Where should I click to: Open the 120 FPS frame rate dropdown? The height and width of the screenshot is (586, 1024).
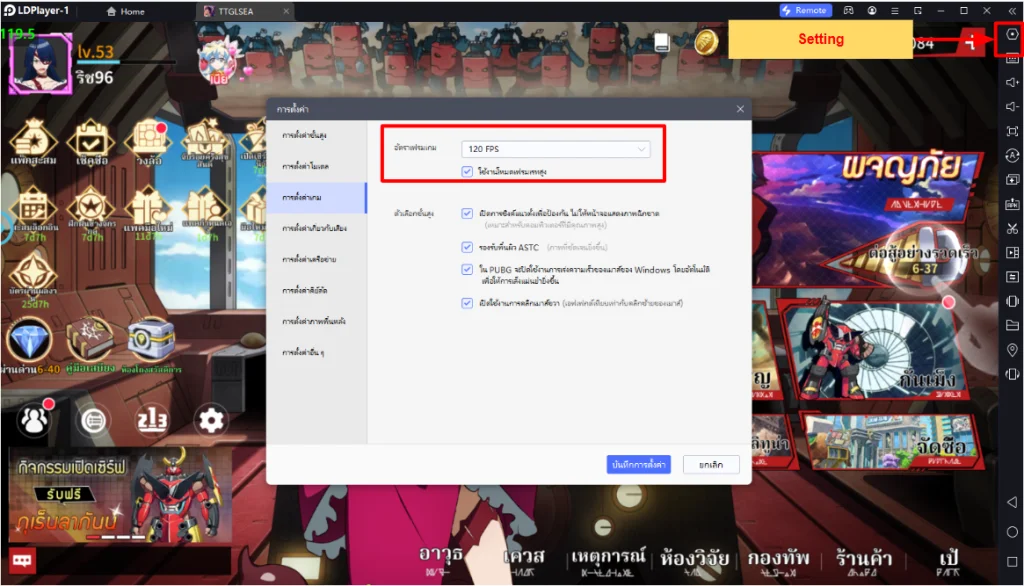click(x=555, y=149)
